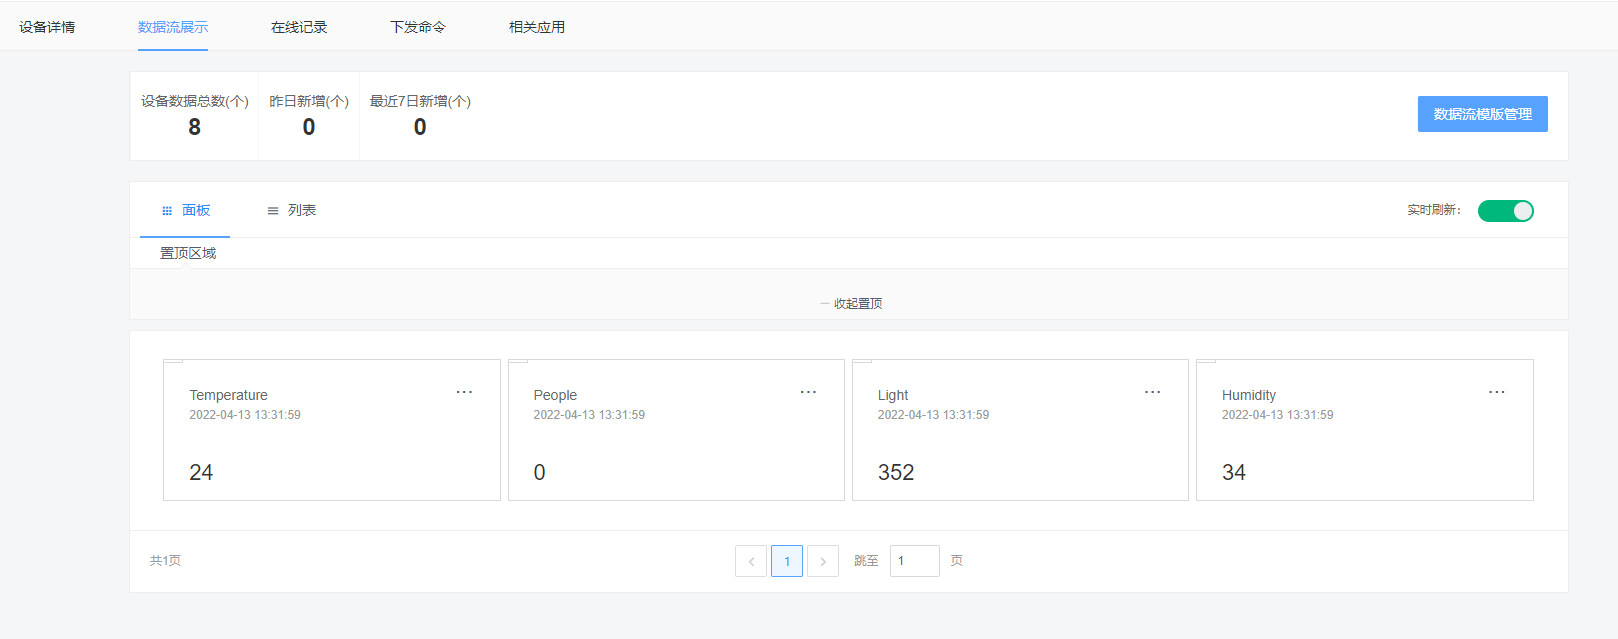Switch to 列表 list view tab
Screen dimensions: 1618x639
[x=291, y=210]
